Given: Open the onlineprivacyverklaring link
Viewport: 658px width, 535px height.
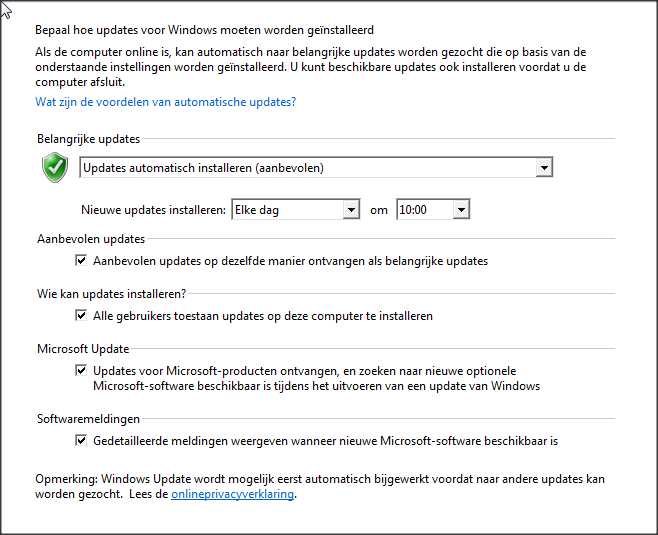Looking at the screenshot, I should [x=232, y=494].
